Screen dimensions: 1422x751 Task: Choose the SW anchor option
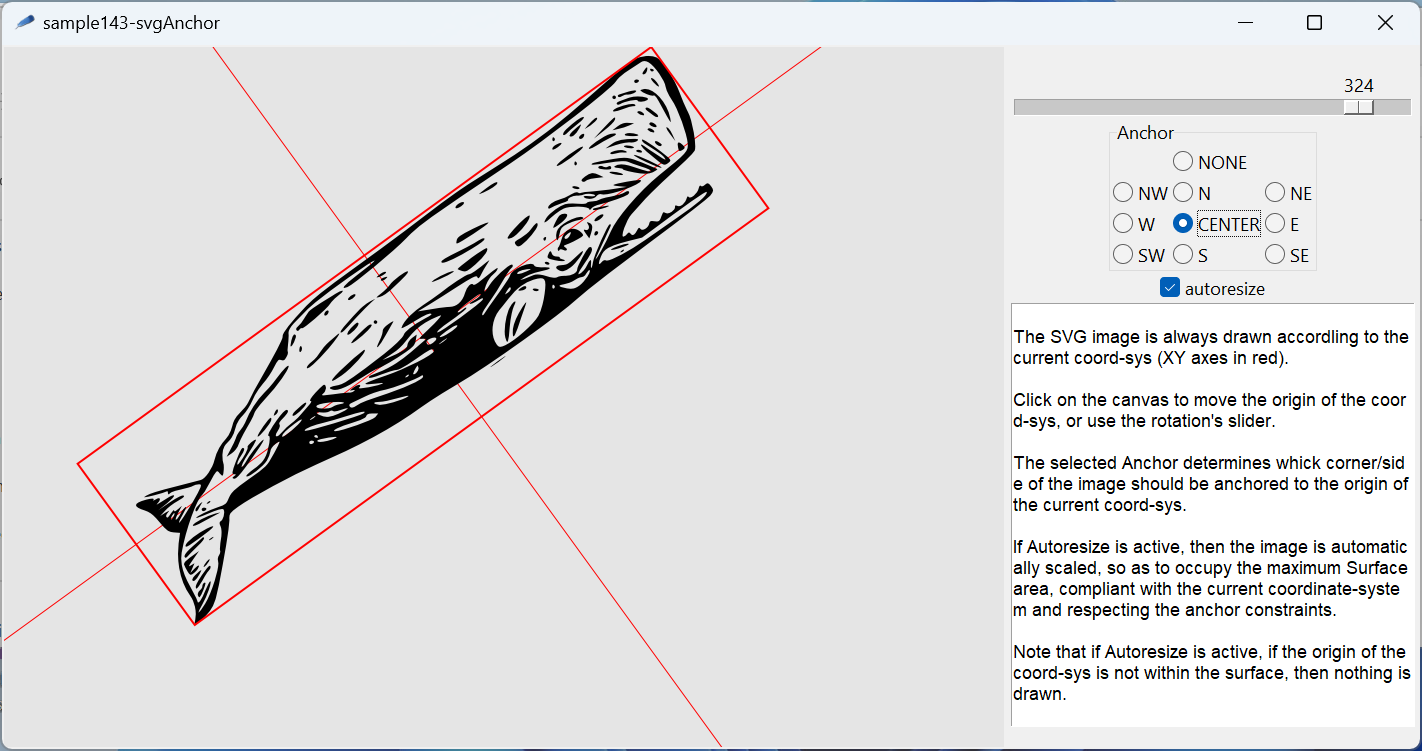(1139, 255)
